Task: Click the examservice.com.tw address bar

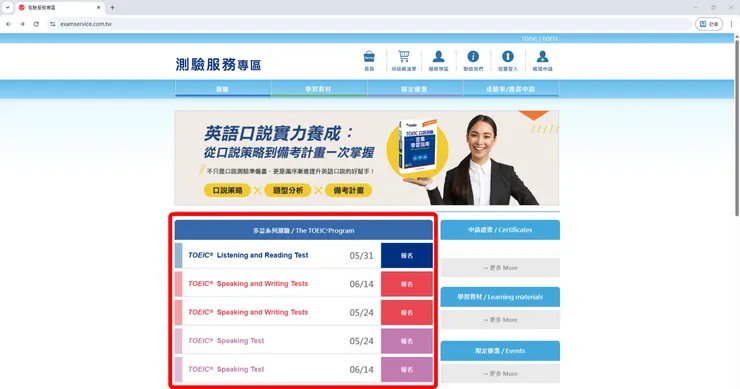Action: point(368,24)
